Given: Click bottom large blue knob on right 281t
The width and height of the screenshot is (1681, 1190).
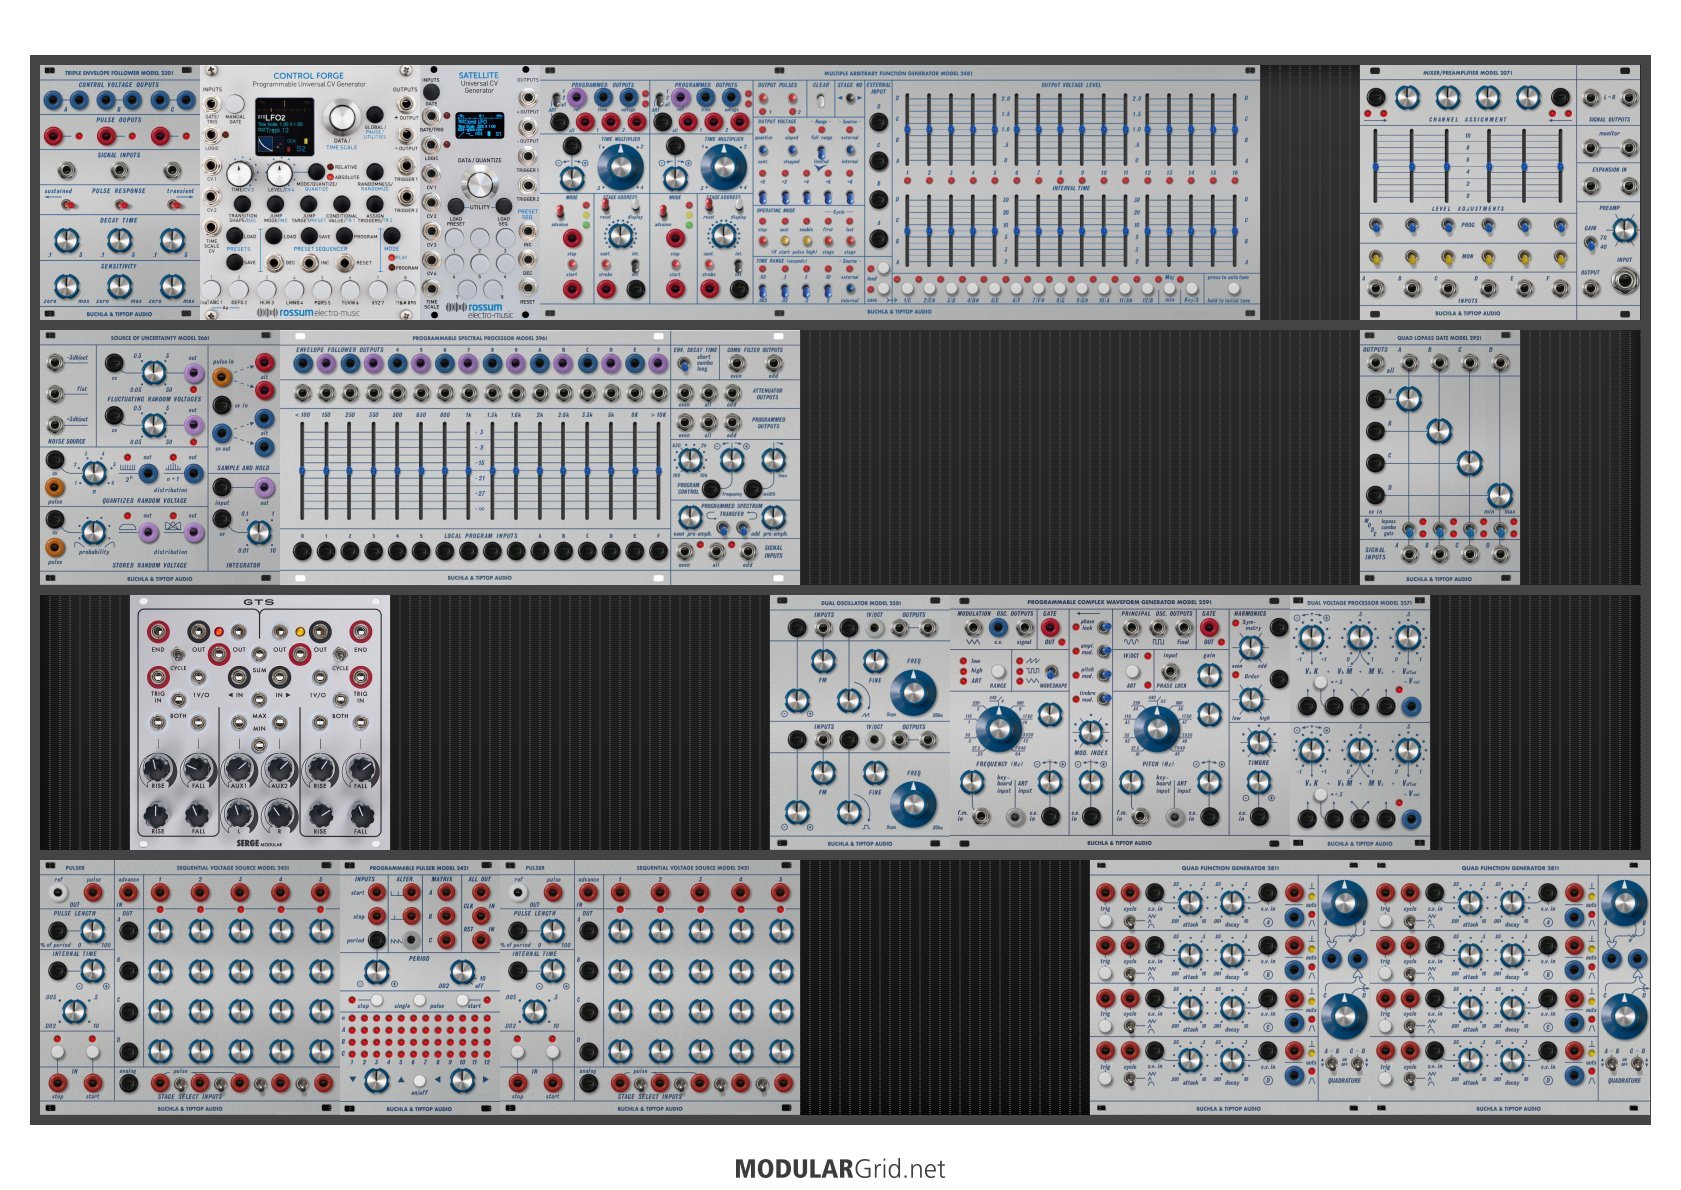Looking at the screenshot, I should pos(1623,1017).
